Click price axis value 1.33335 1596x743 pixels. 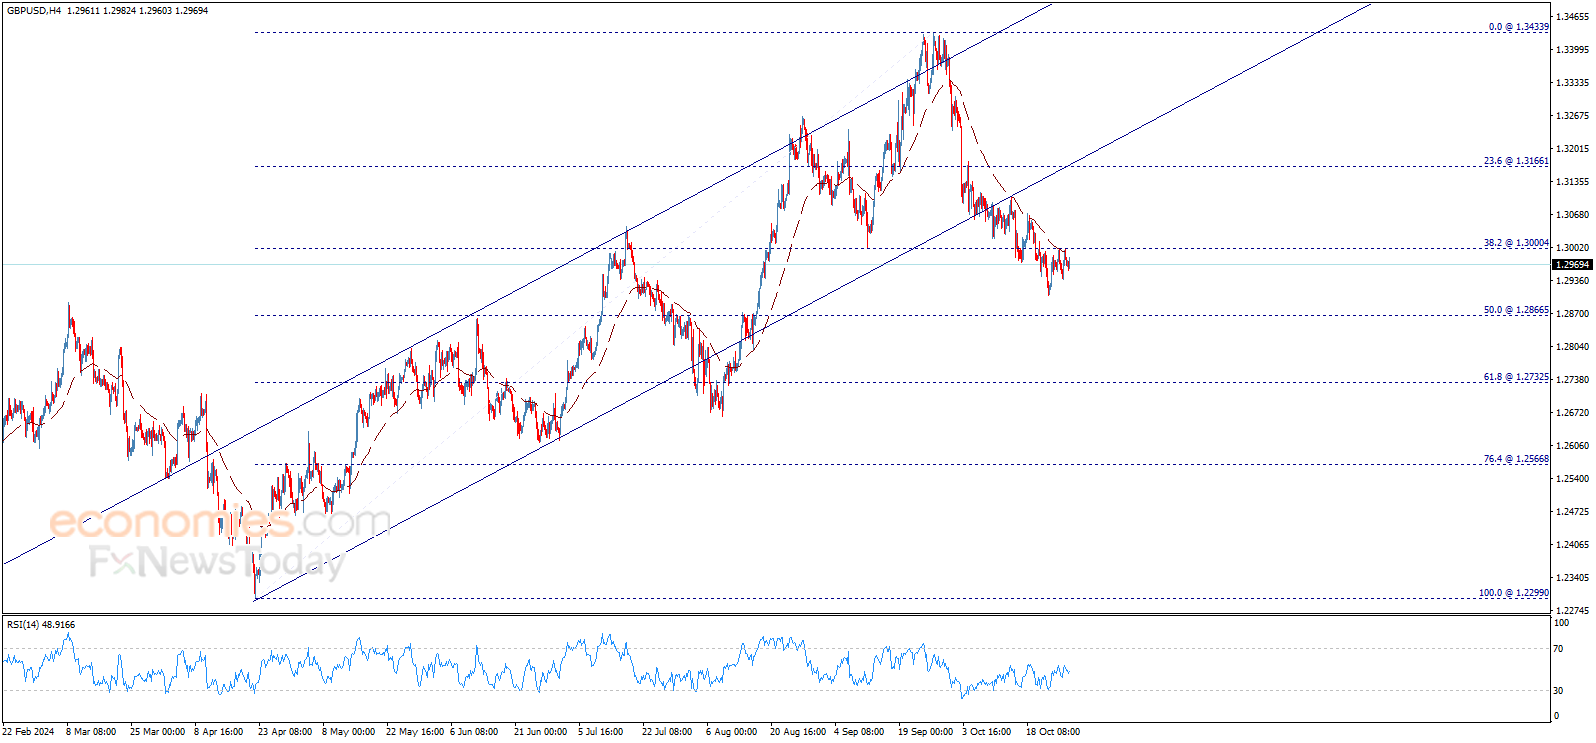coord(1573,83)
